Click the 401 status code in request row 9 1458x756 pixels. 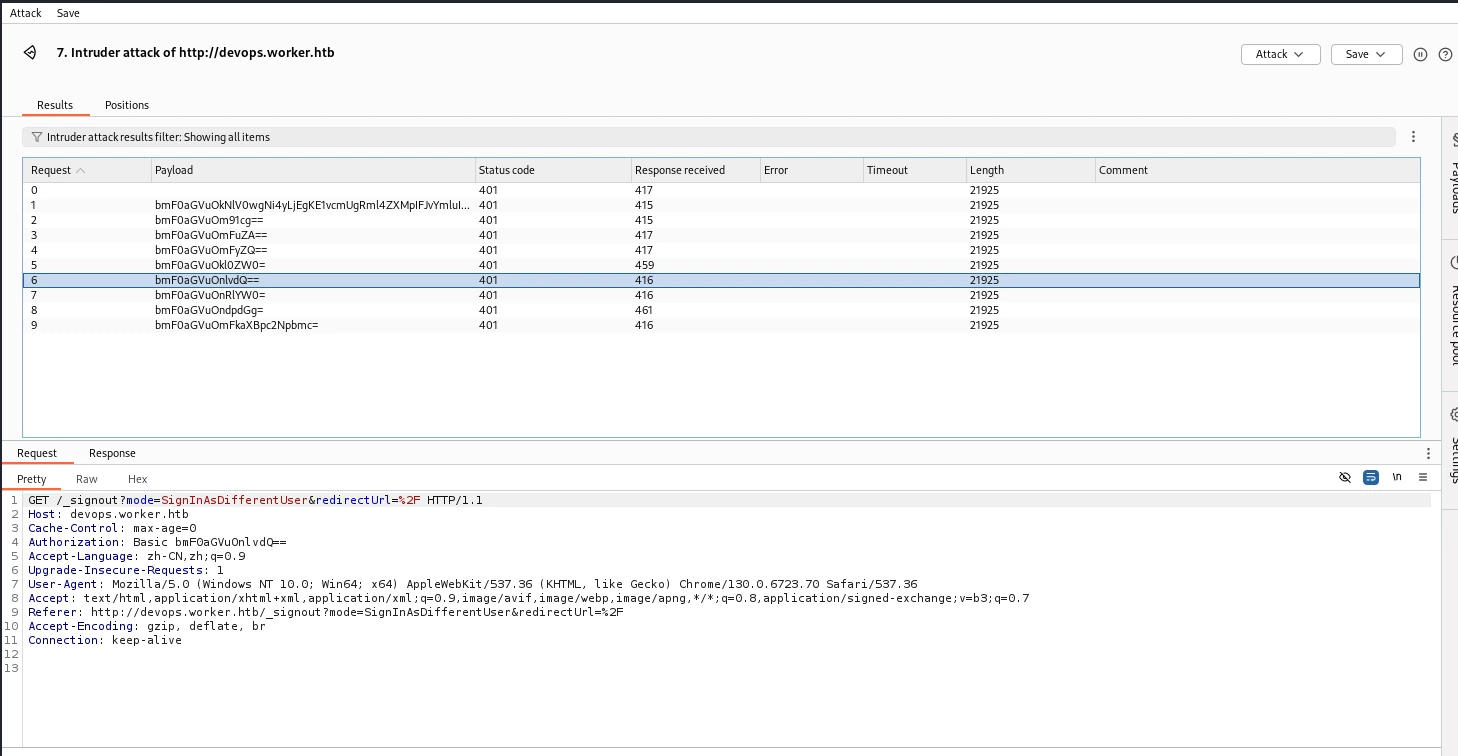(x=488, y=325)
